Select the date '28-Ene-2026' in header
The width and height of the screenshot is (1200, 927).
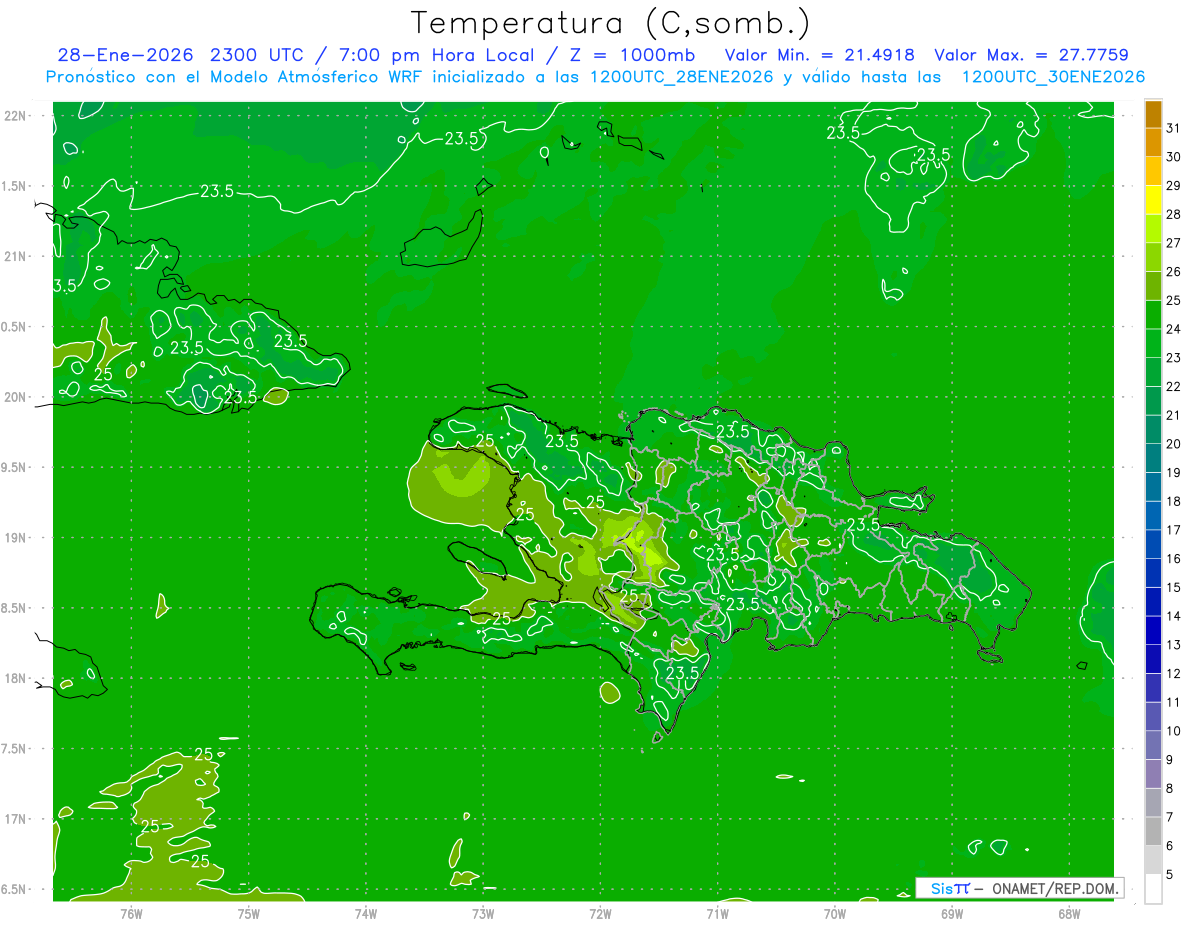pos(126,55)
